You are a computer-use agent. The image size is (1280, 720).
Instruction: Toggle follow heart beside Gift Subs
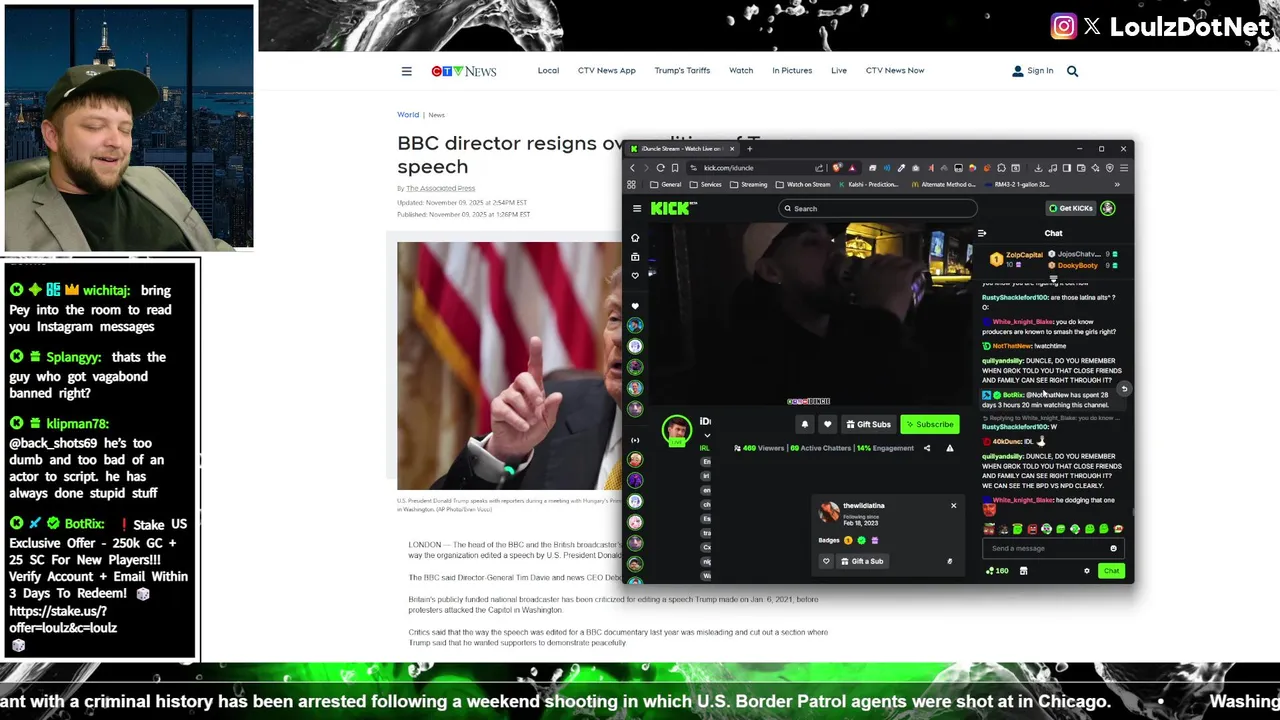(x=827, y=424)
